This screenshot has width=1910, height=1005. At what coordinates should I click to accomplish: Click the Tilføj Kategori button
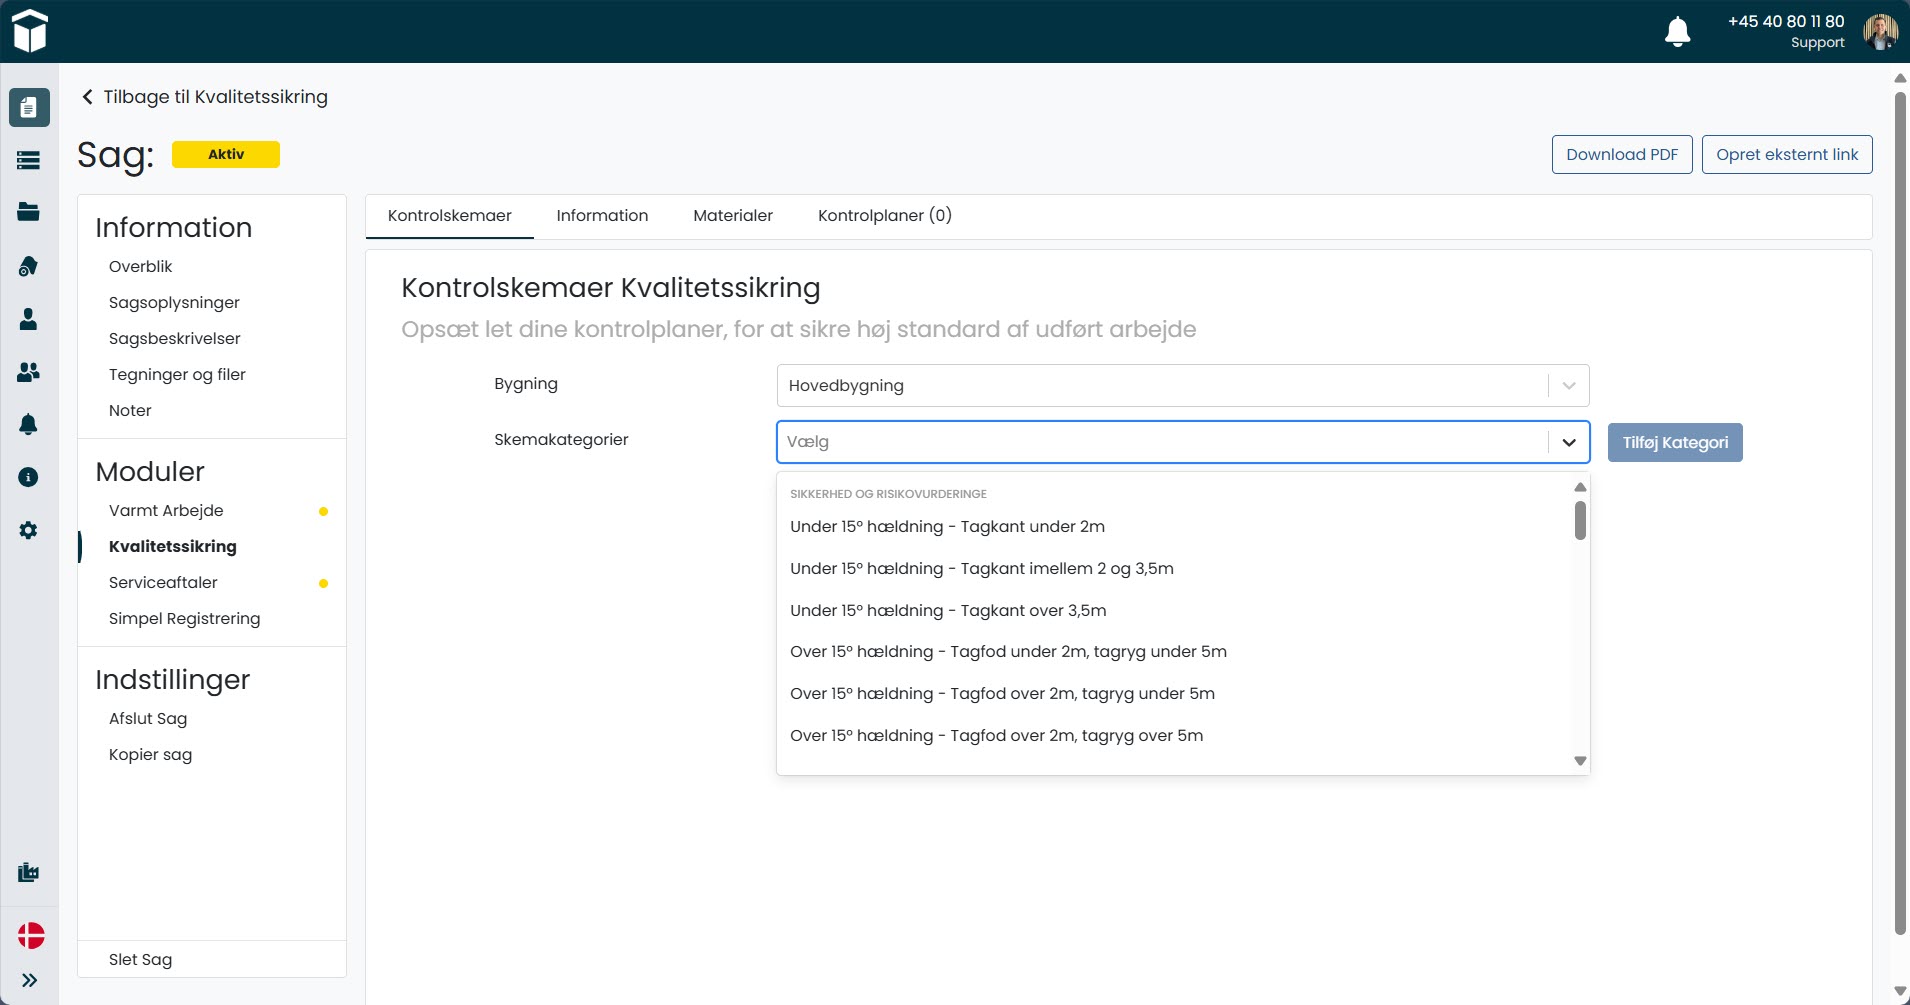(1674, 443)
